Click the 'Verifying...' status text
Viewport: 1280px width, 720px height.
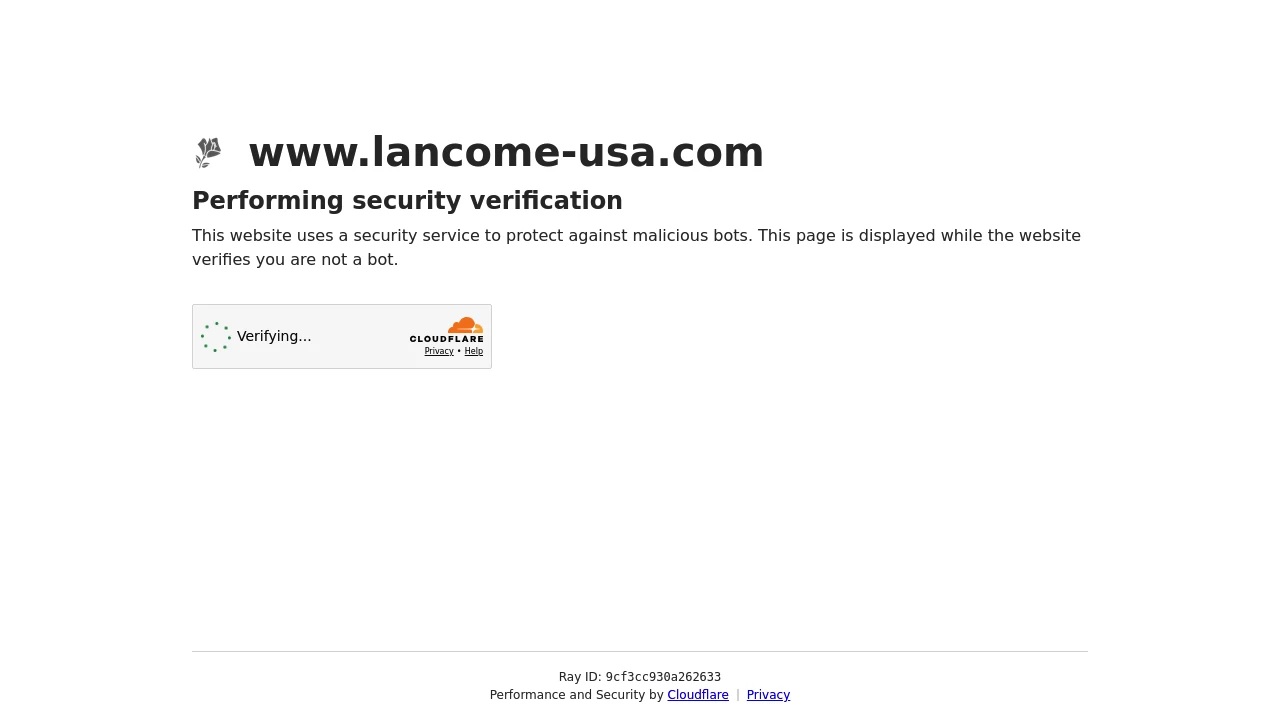pyautogui.click(x=274, y=337)
